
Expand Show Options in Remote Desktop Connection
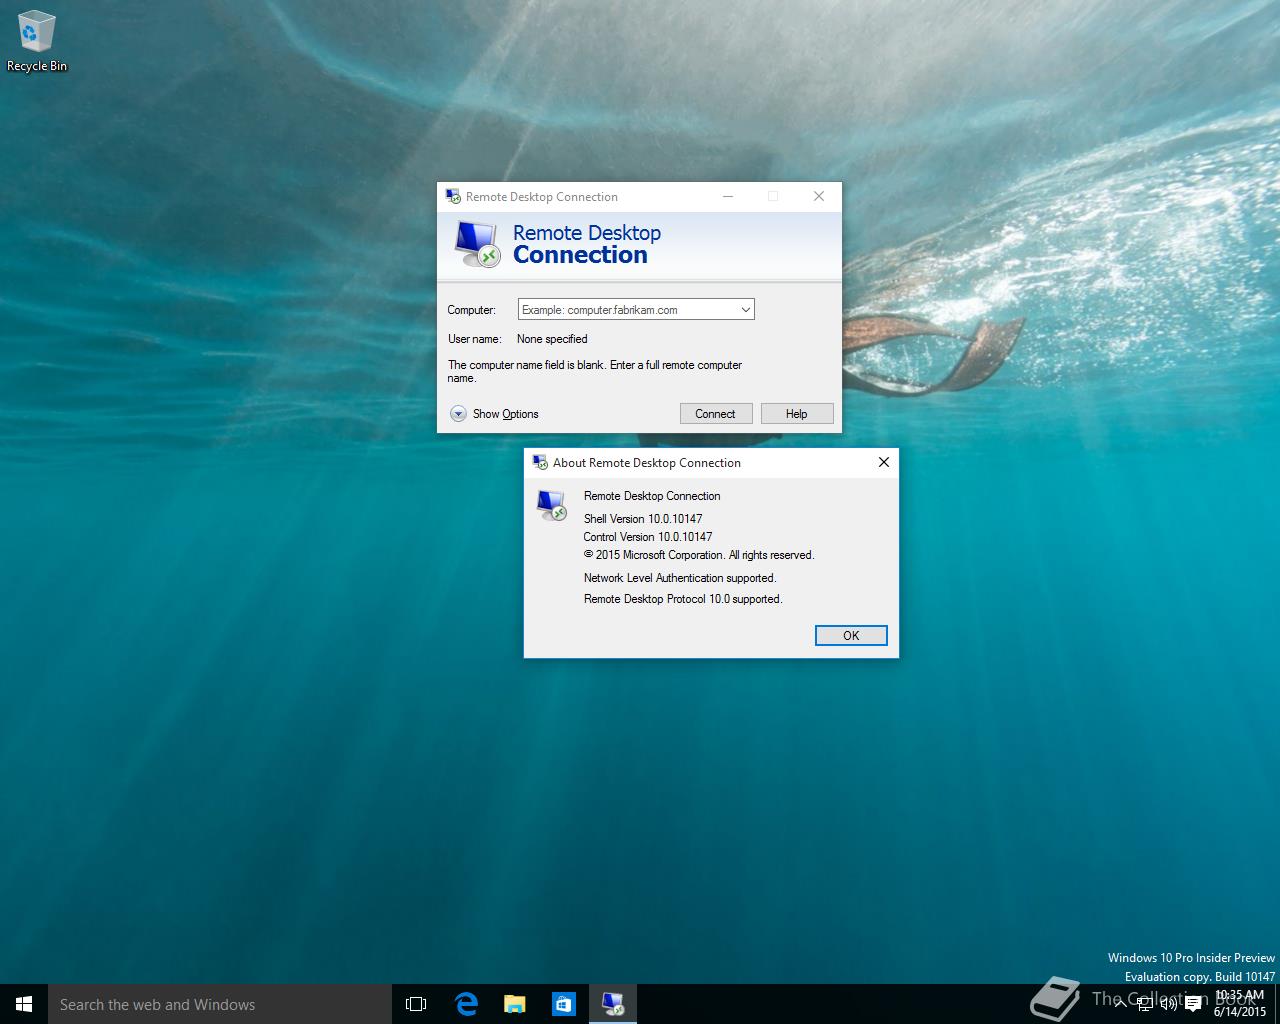[x=494, y=414]
